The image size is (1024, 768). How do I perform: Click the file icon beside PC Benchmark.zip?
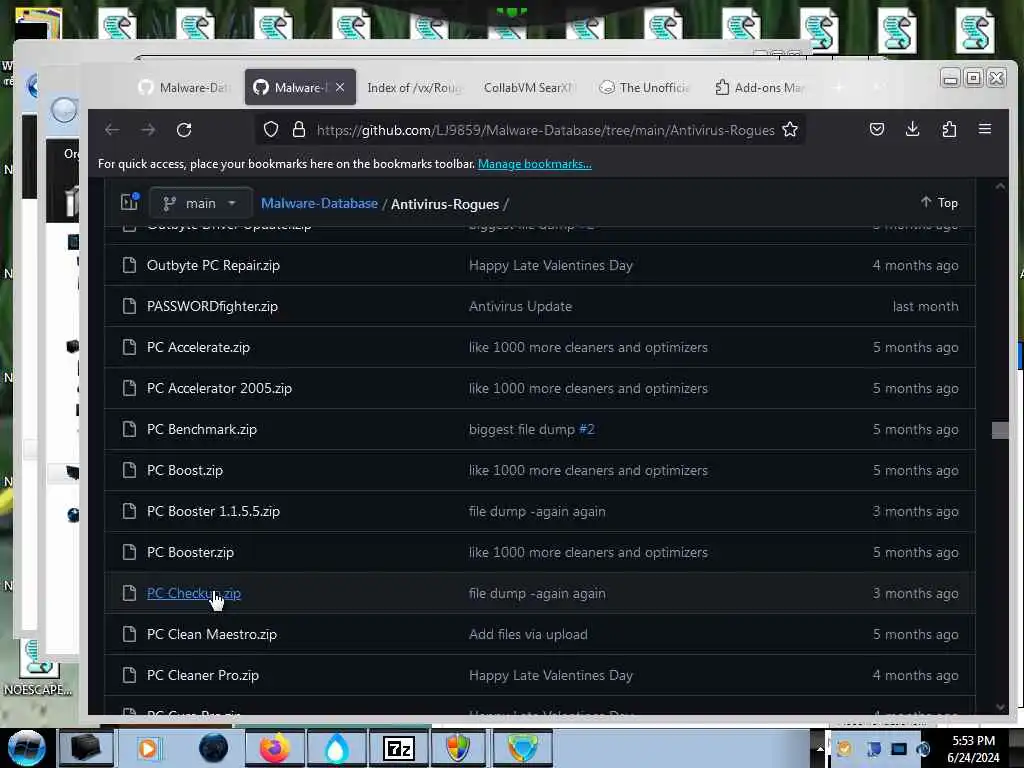click(x=129, y=429)
